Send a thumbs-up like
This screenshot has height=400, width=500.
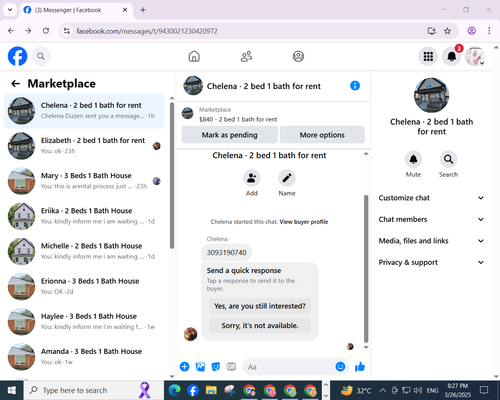(x=360, y=367)
